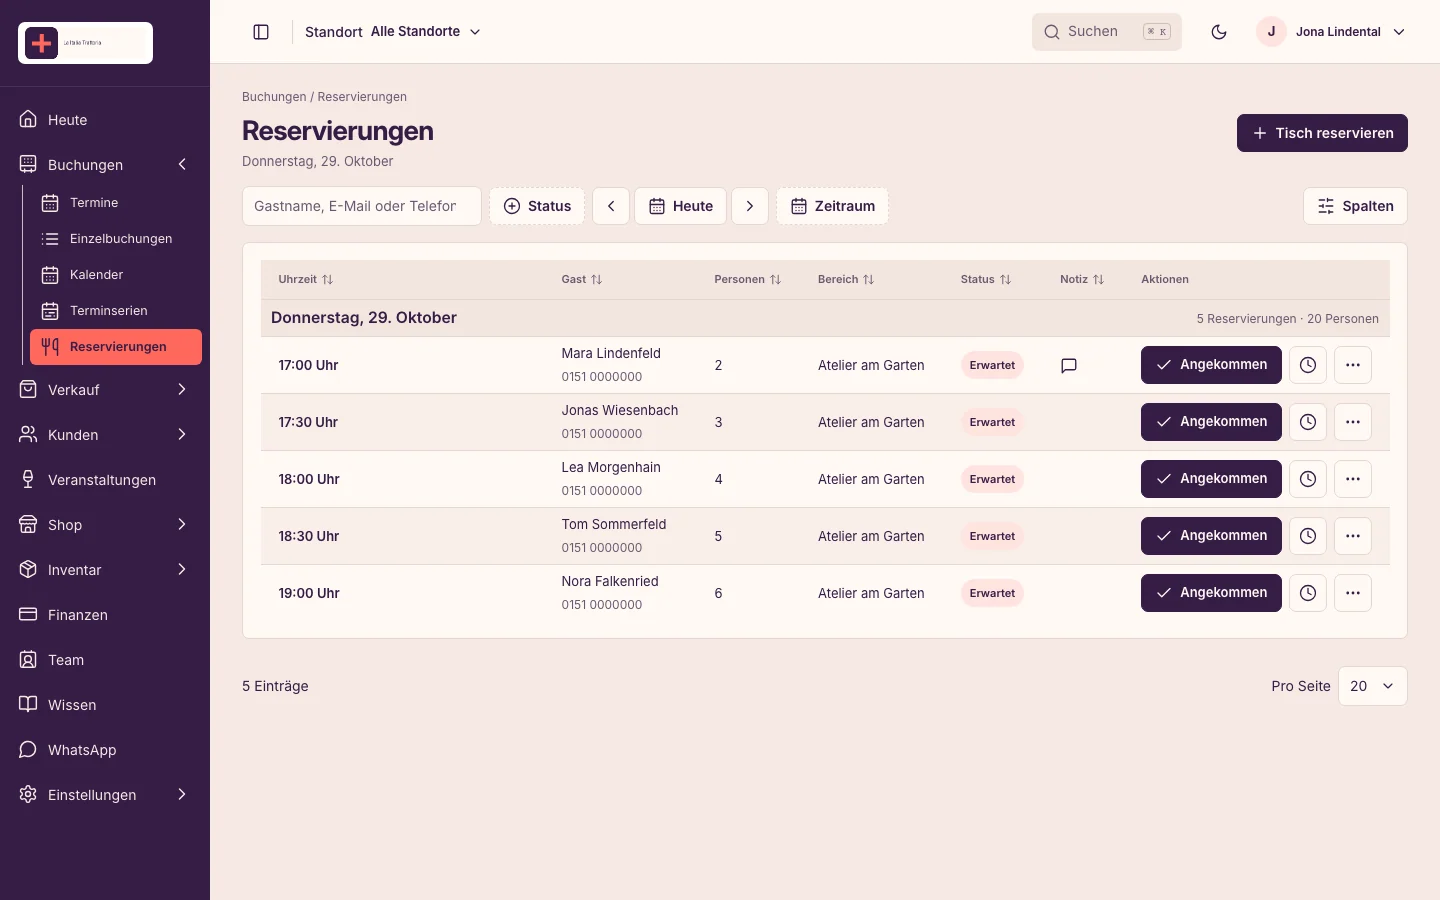1440x900 pixels.
Task: Expand the Shop menu section
Action: coord(105,525)
